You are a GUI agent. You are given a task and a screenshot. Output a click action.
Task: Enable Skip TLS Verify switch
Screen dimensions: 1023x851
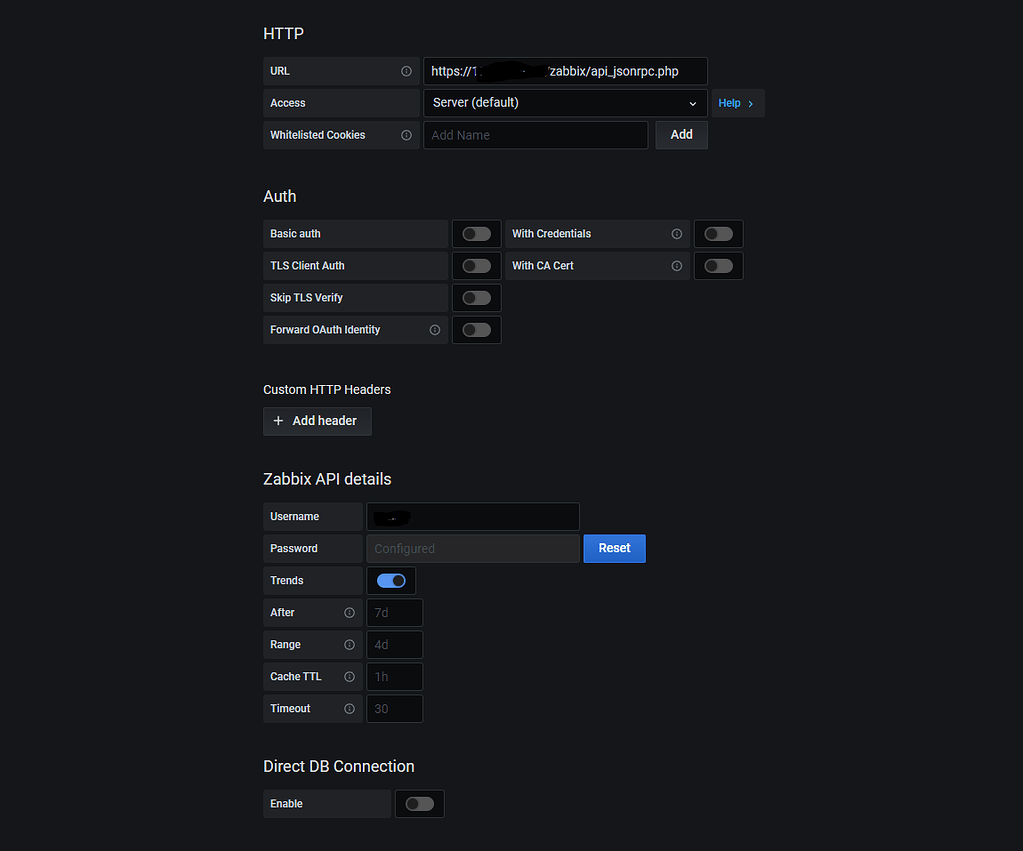point(476,298)
